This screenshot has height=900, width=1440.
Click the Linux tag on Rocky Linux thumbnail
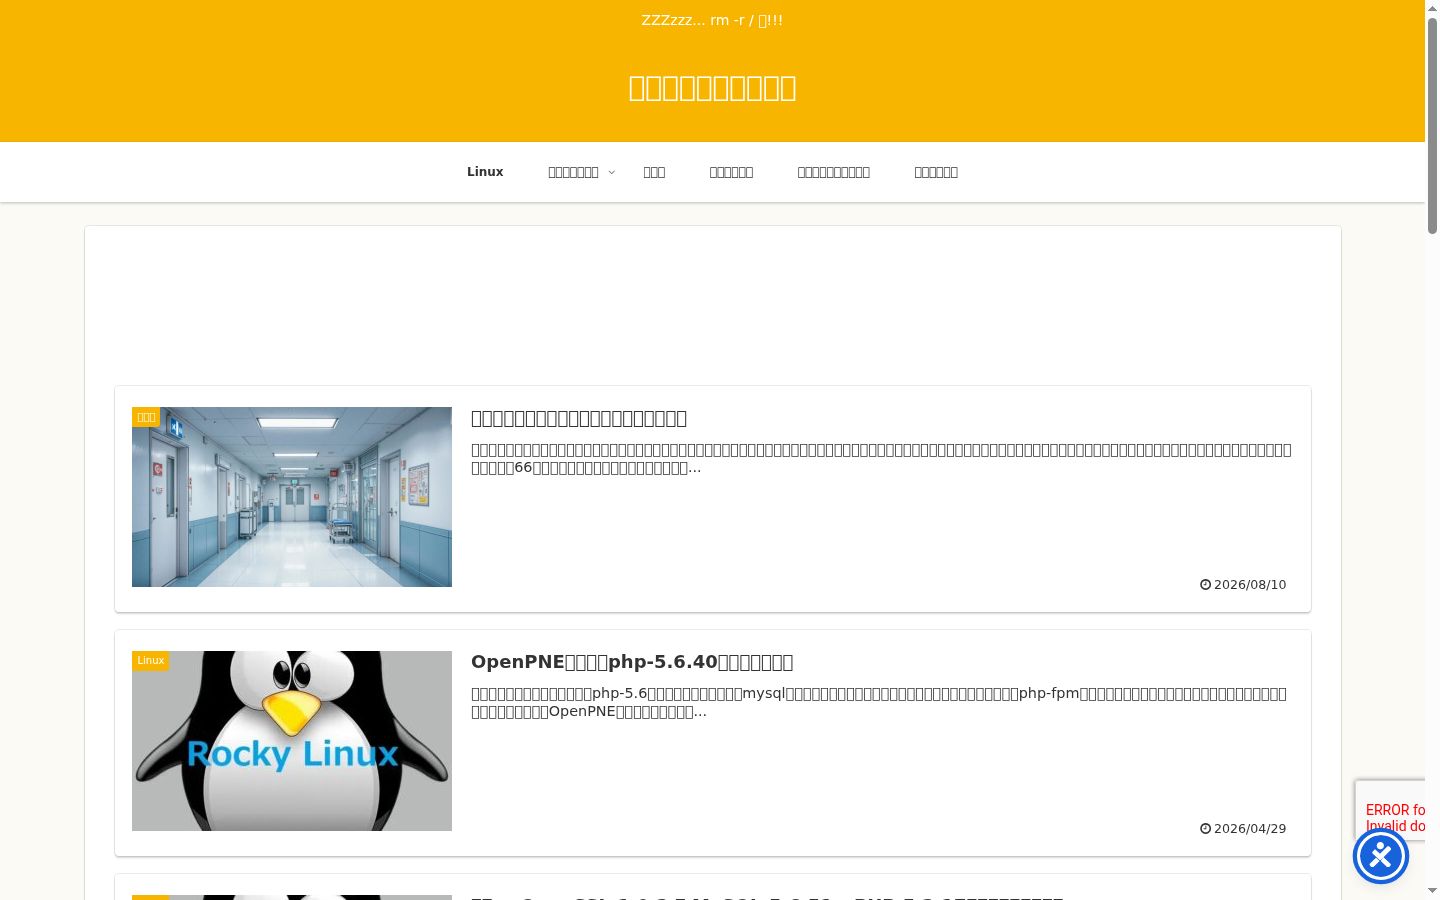150,661
